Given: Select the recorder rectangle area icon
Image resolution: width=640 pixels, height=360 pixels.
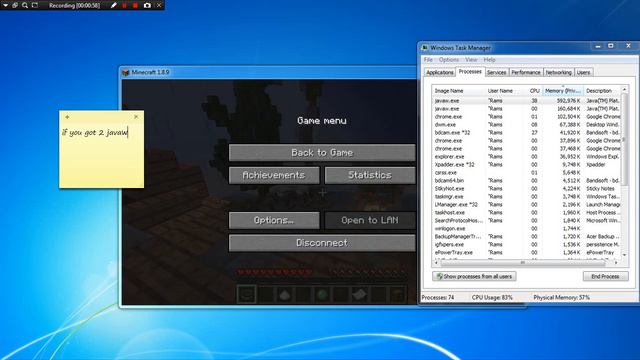Looking at the screenshot, I should click(x=35, y=5).
